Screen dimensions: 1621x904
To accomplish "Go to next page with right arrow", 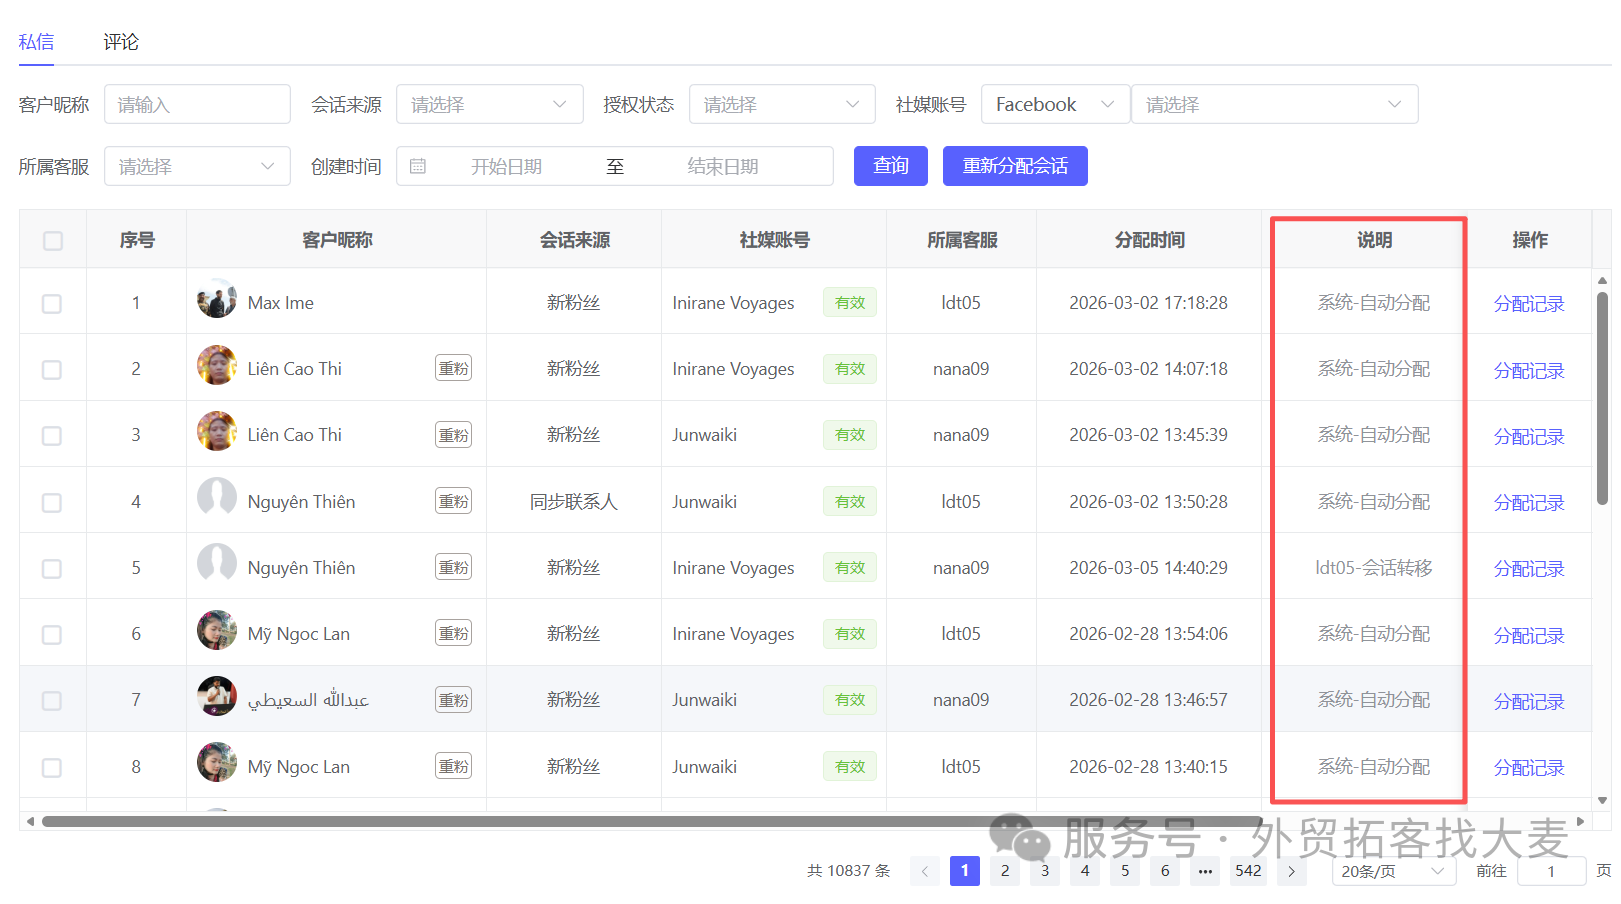I will (x=1292, y=871).
